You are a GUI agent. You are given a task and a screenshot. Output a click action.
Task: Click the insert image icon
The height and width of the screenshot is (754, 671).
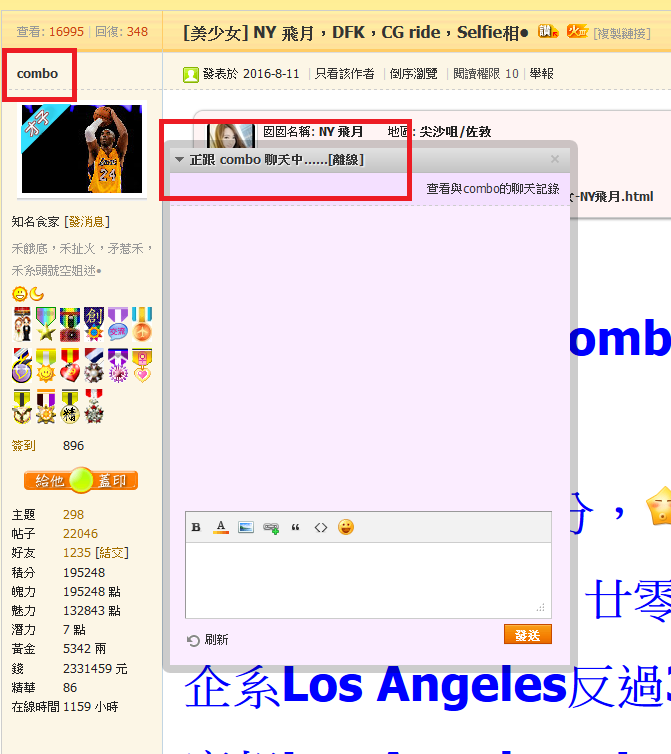coord(246,527)
